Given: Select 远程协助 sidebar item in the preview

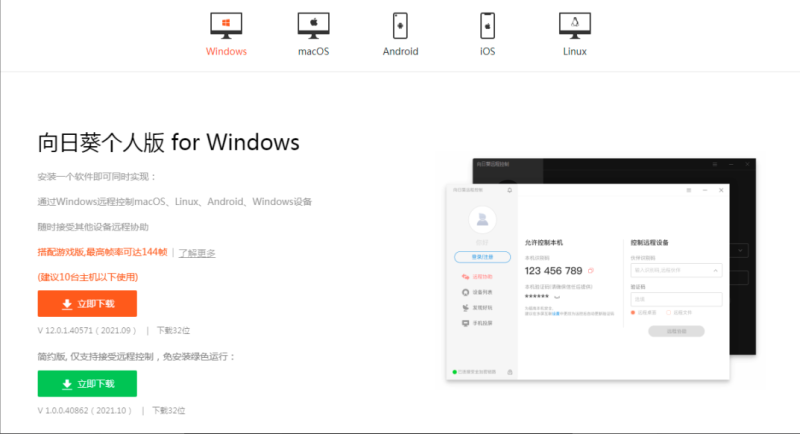Looking at the screenshot, I should (478, 277).
